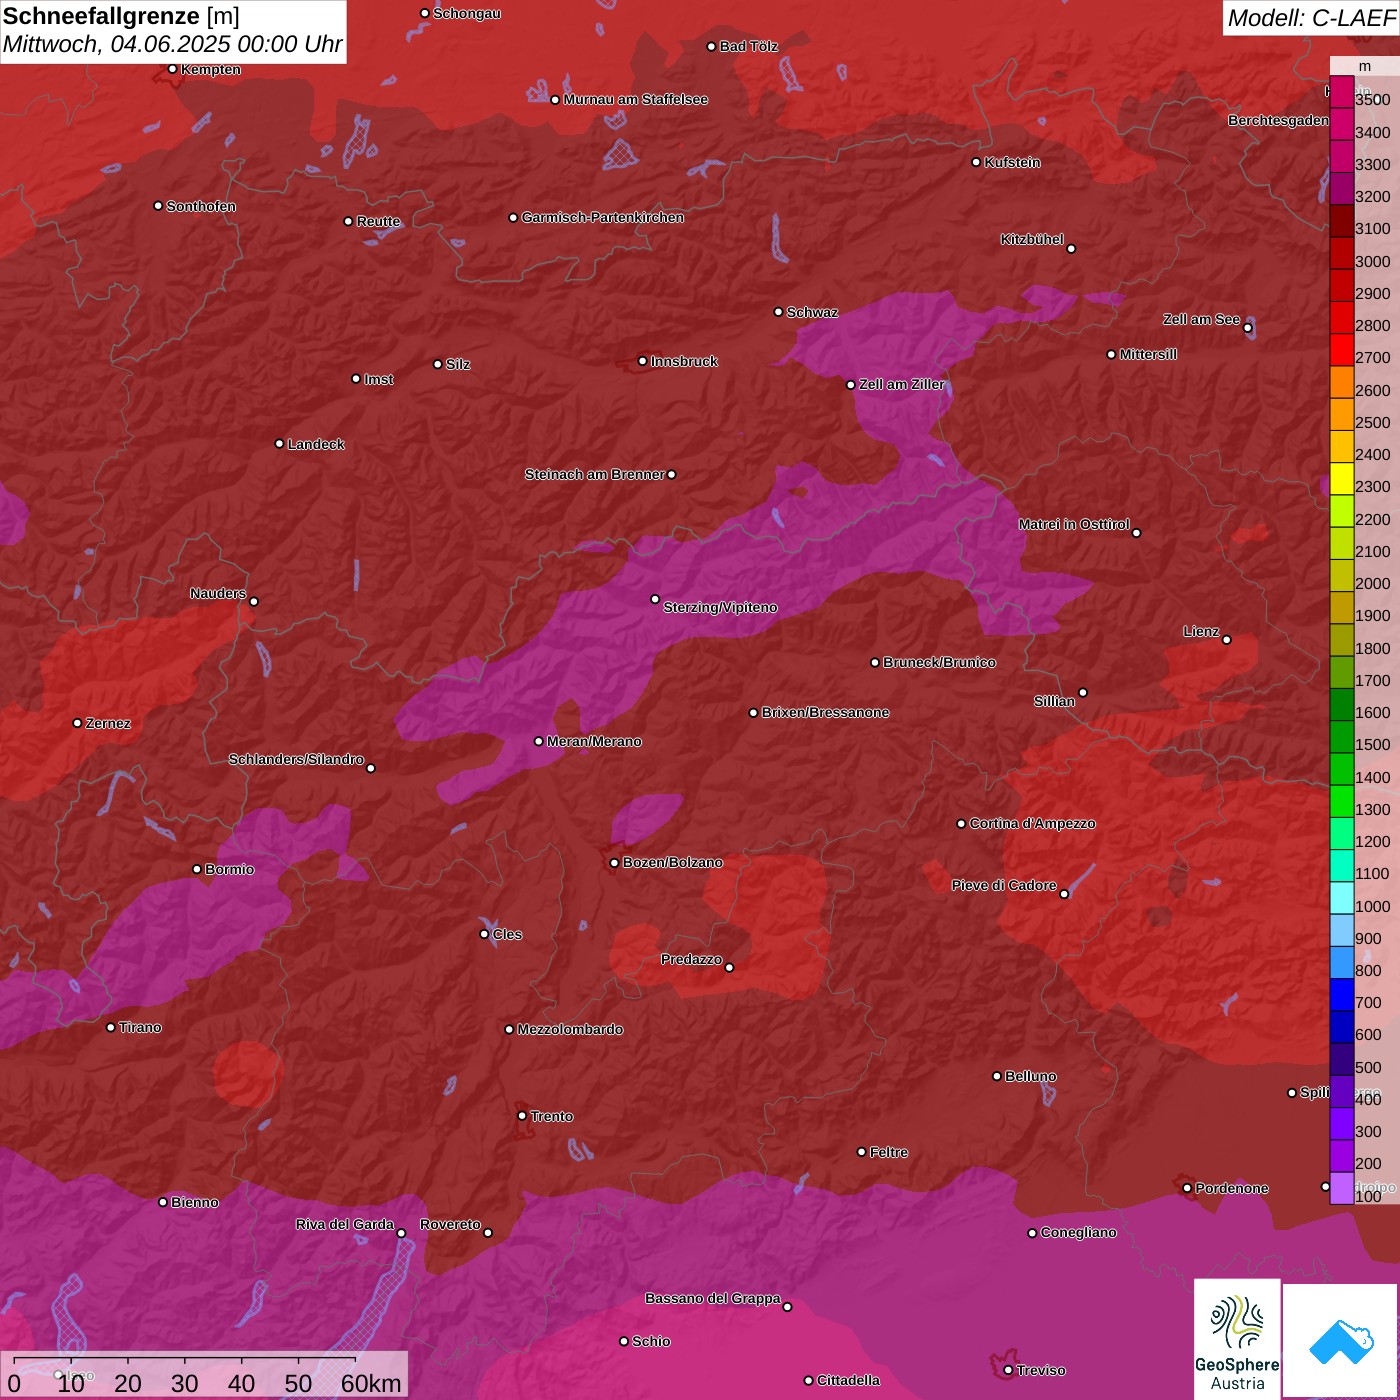The height and width of the screenshot is (1400, 1400).
Task: Click the Zell am Ziller label
Action: [901, 384]
